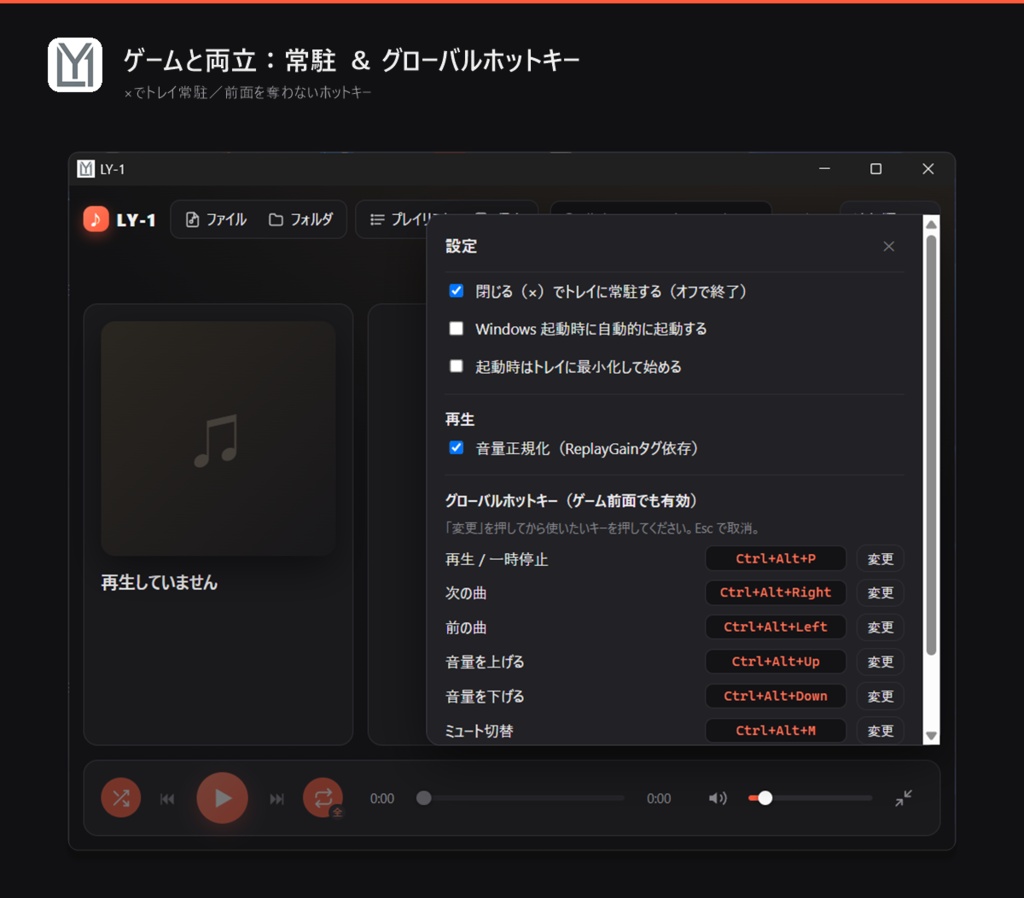The height and width of the screenshot is (898, 1024).
Task: Change the ミュート切替 hotkey
Action: point(880,731)
